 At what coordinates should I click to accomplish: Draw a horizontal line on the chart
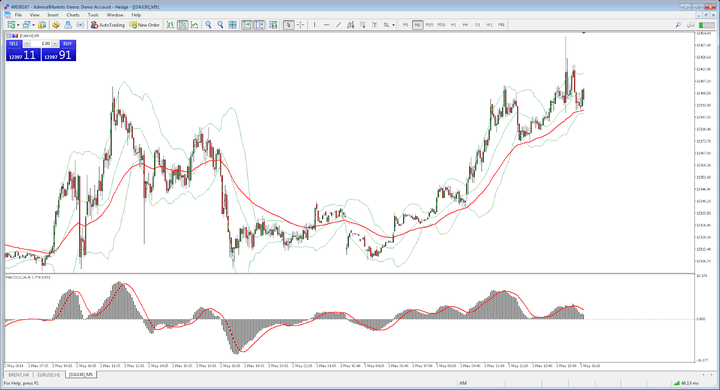coord(326,25)
